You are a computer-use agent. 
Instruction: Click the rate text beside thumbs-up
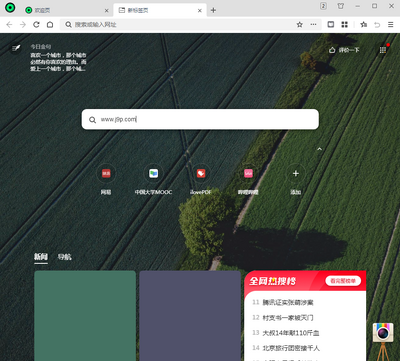pyautogui.click(x=349, y=50)
